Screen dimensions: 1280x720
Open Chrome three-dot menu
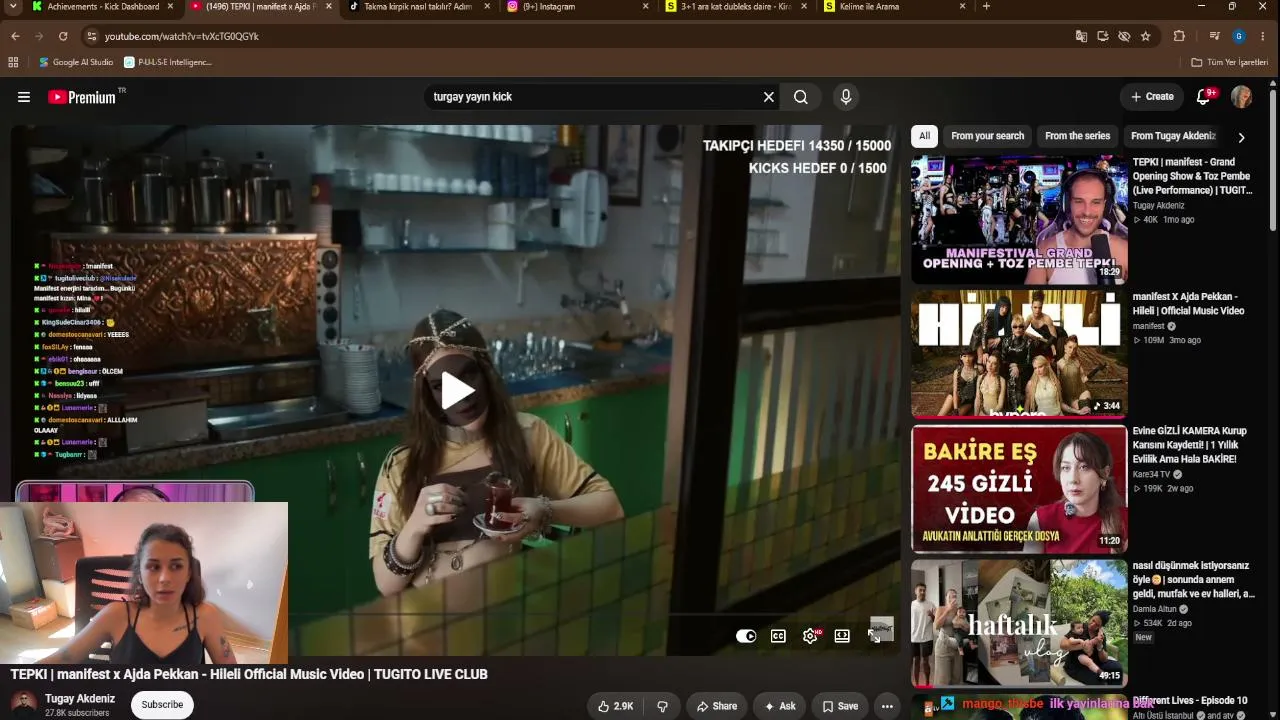[x=1264, y=36]
